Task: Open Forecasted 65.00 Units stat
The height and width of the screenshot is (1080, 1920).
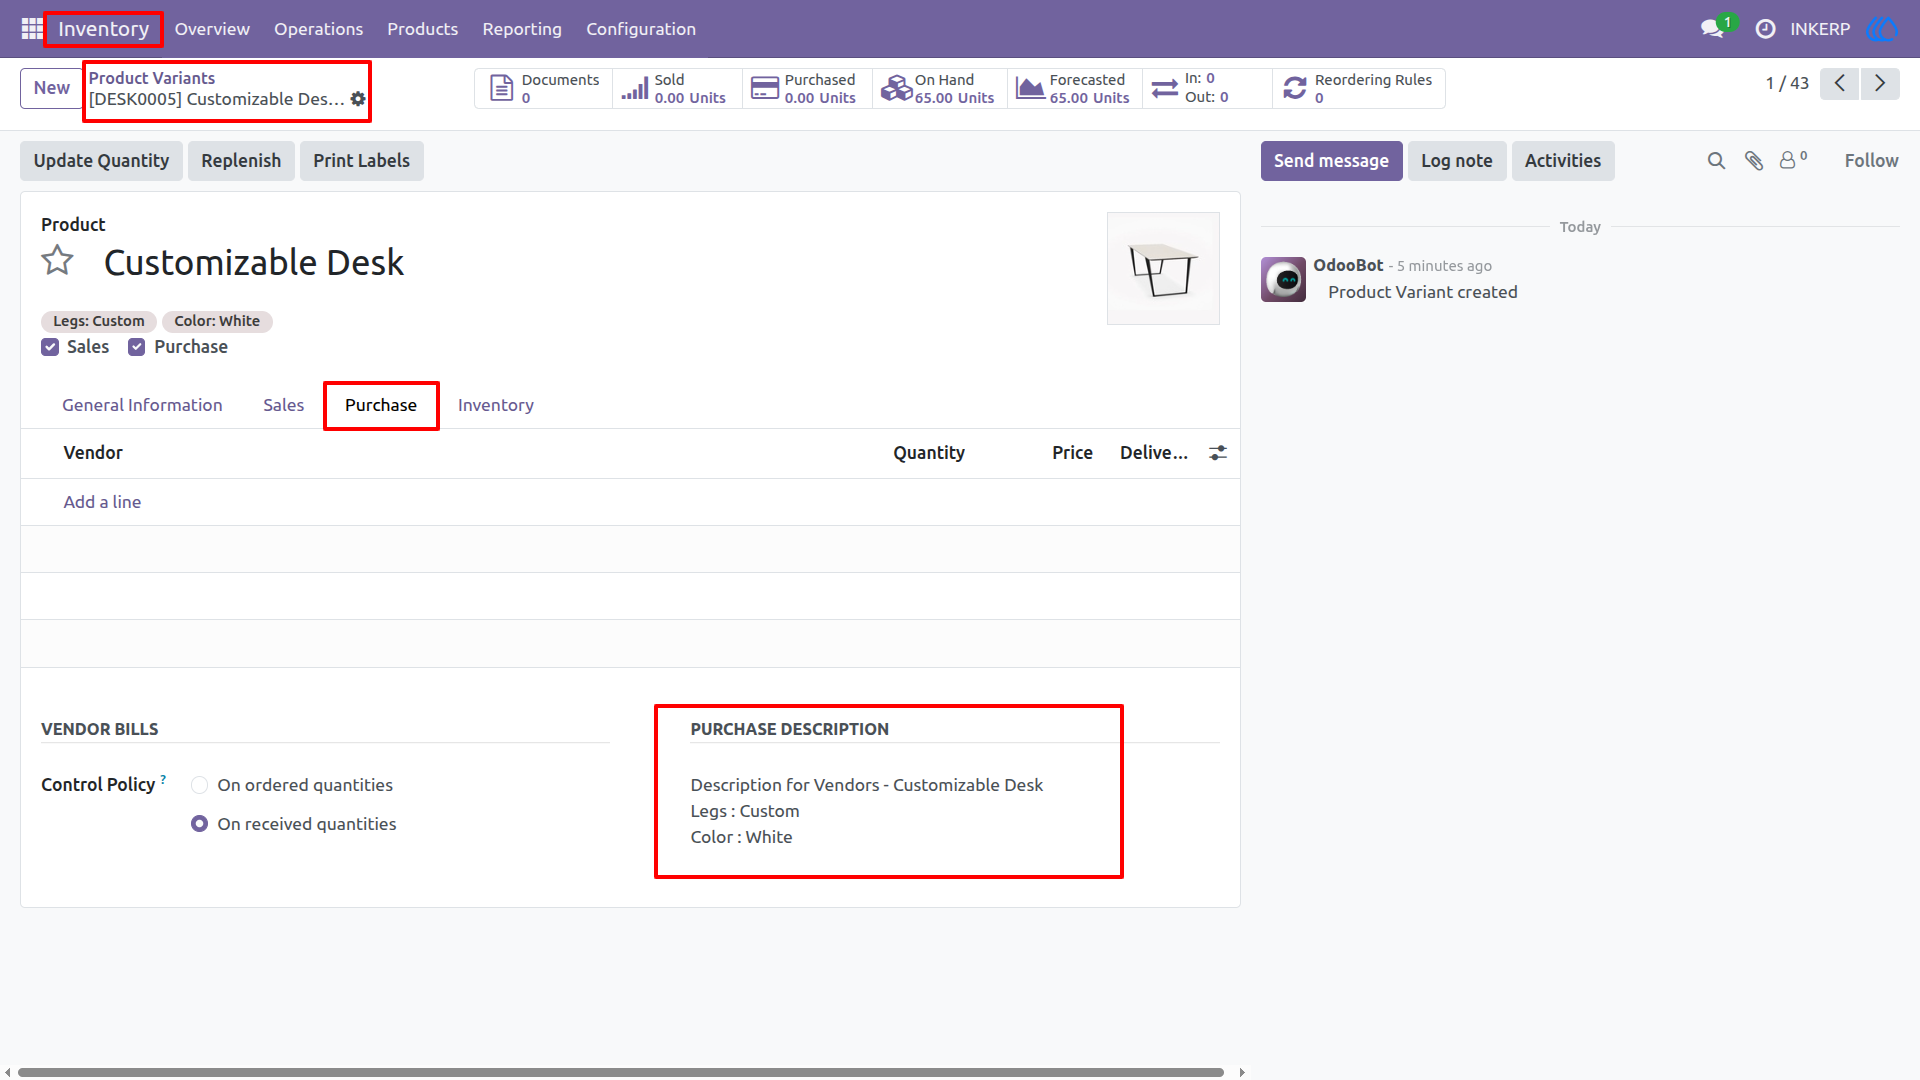Action: [x=1074, y=88]
